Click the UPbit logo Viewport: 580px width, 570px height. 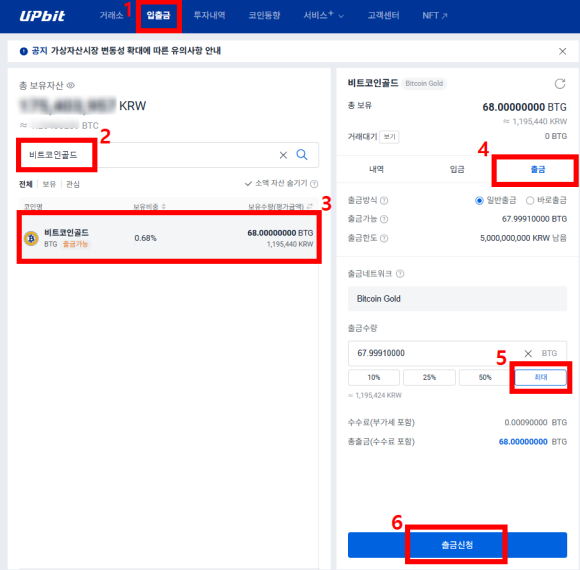click(x=42, y=16)
